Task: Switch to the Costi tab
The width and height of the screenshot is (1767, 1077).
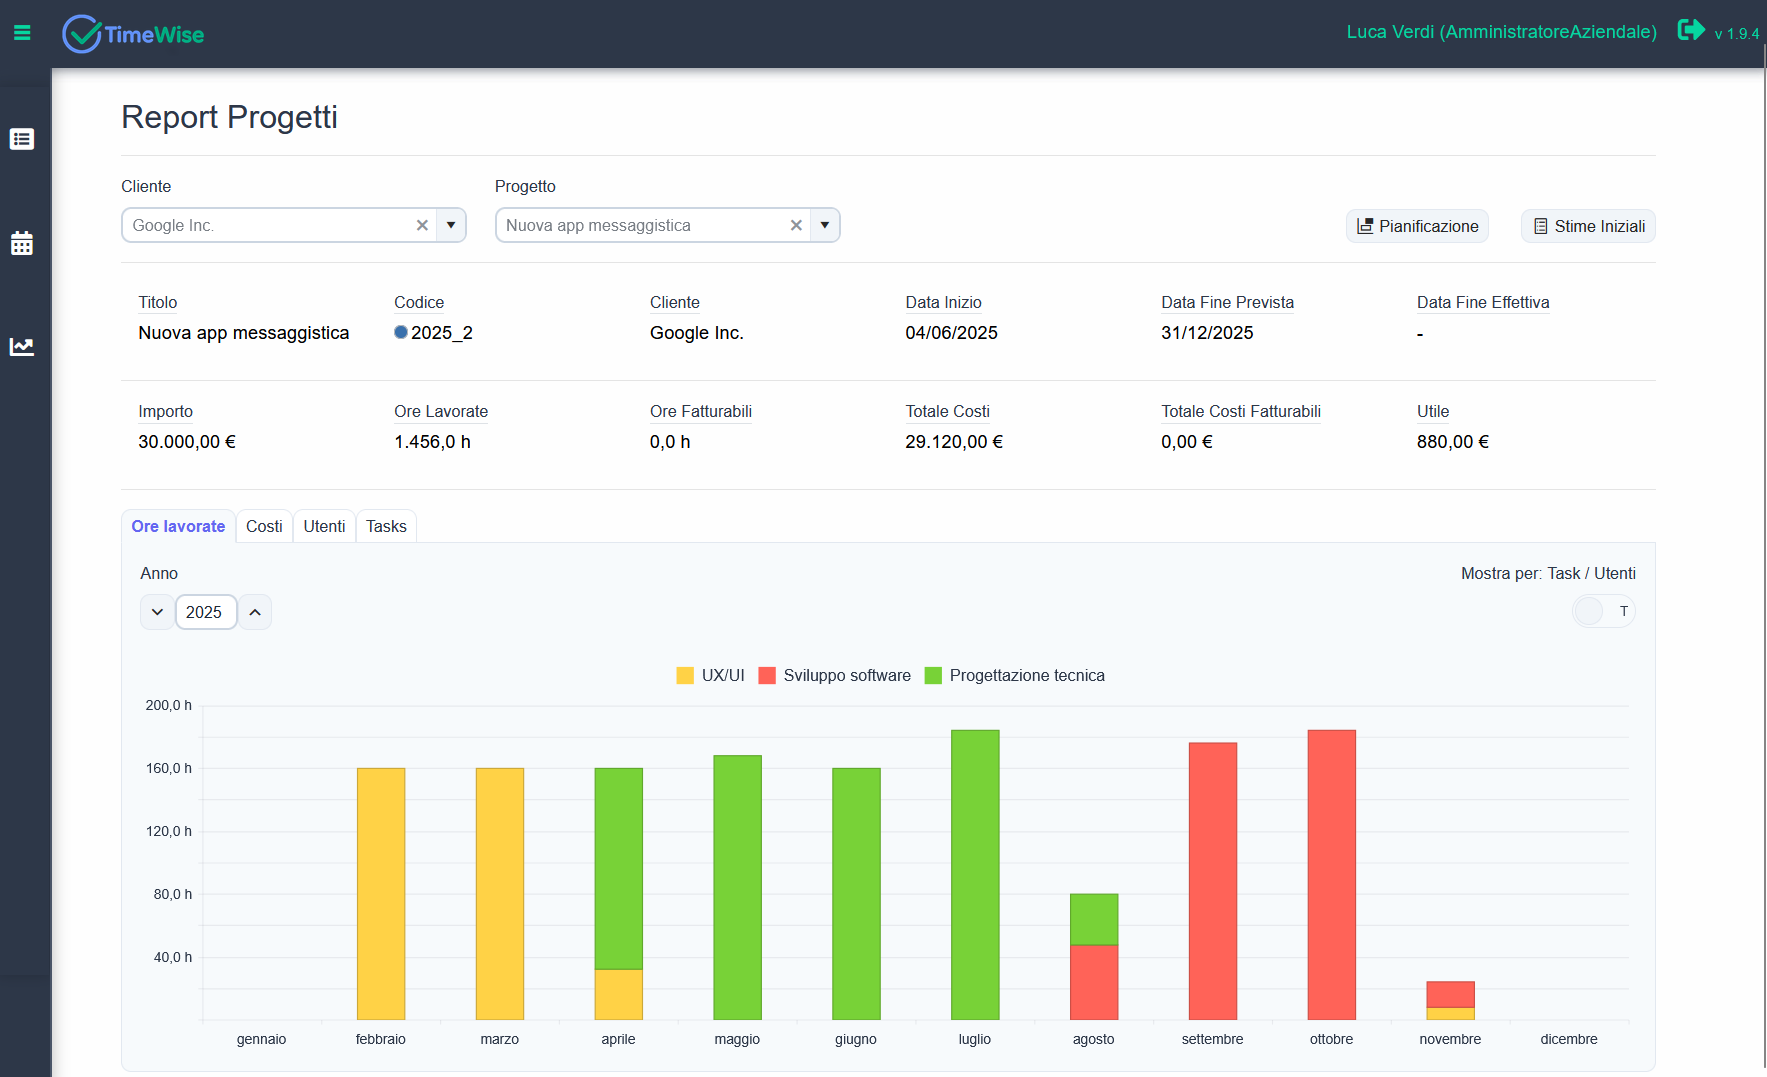Action: (x=264, y=525)
